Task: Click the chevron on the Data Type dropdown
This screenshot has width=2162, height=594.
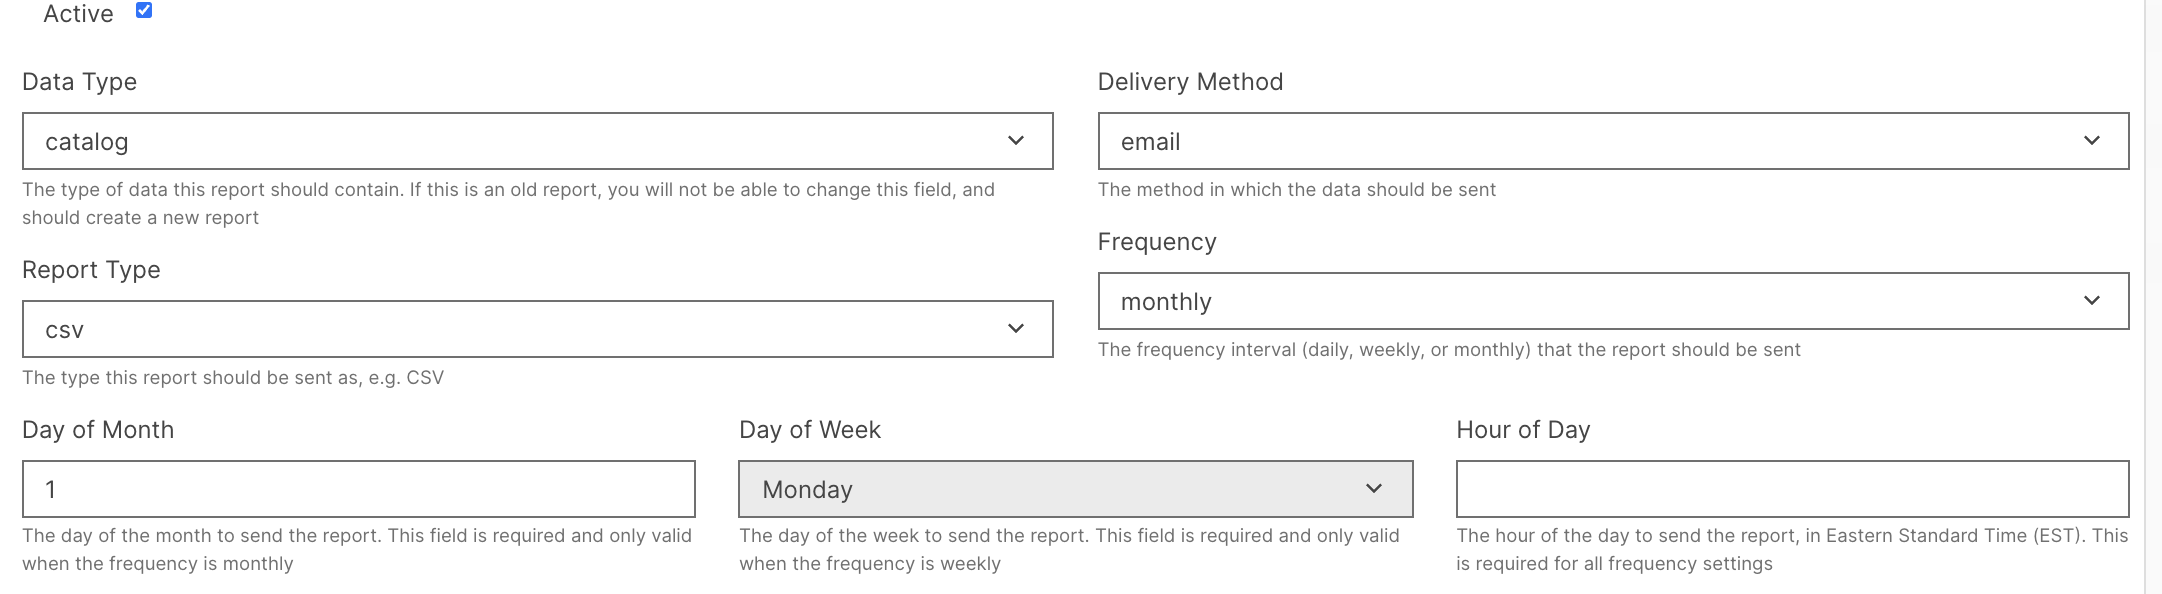Action: pos(1017,141)
